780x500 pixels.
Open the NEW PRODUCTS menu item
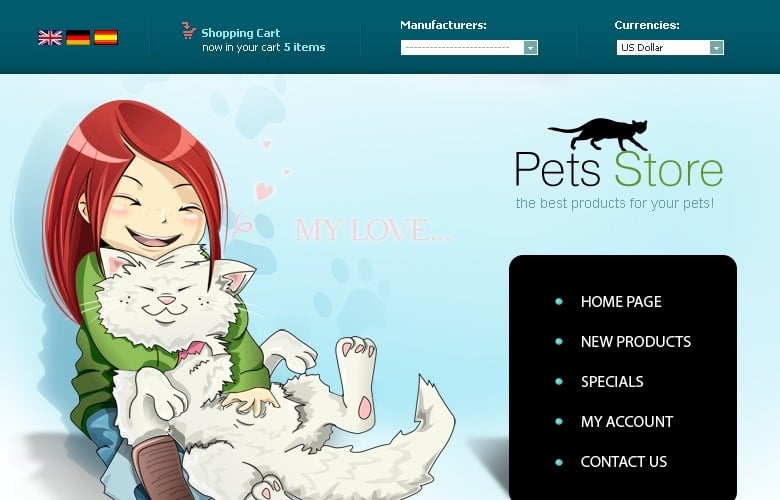tap(636, 342)
